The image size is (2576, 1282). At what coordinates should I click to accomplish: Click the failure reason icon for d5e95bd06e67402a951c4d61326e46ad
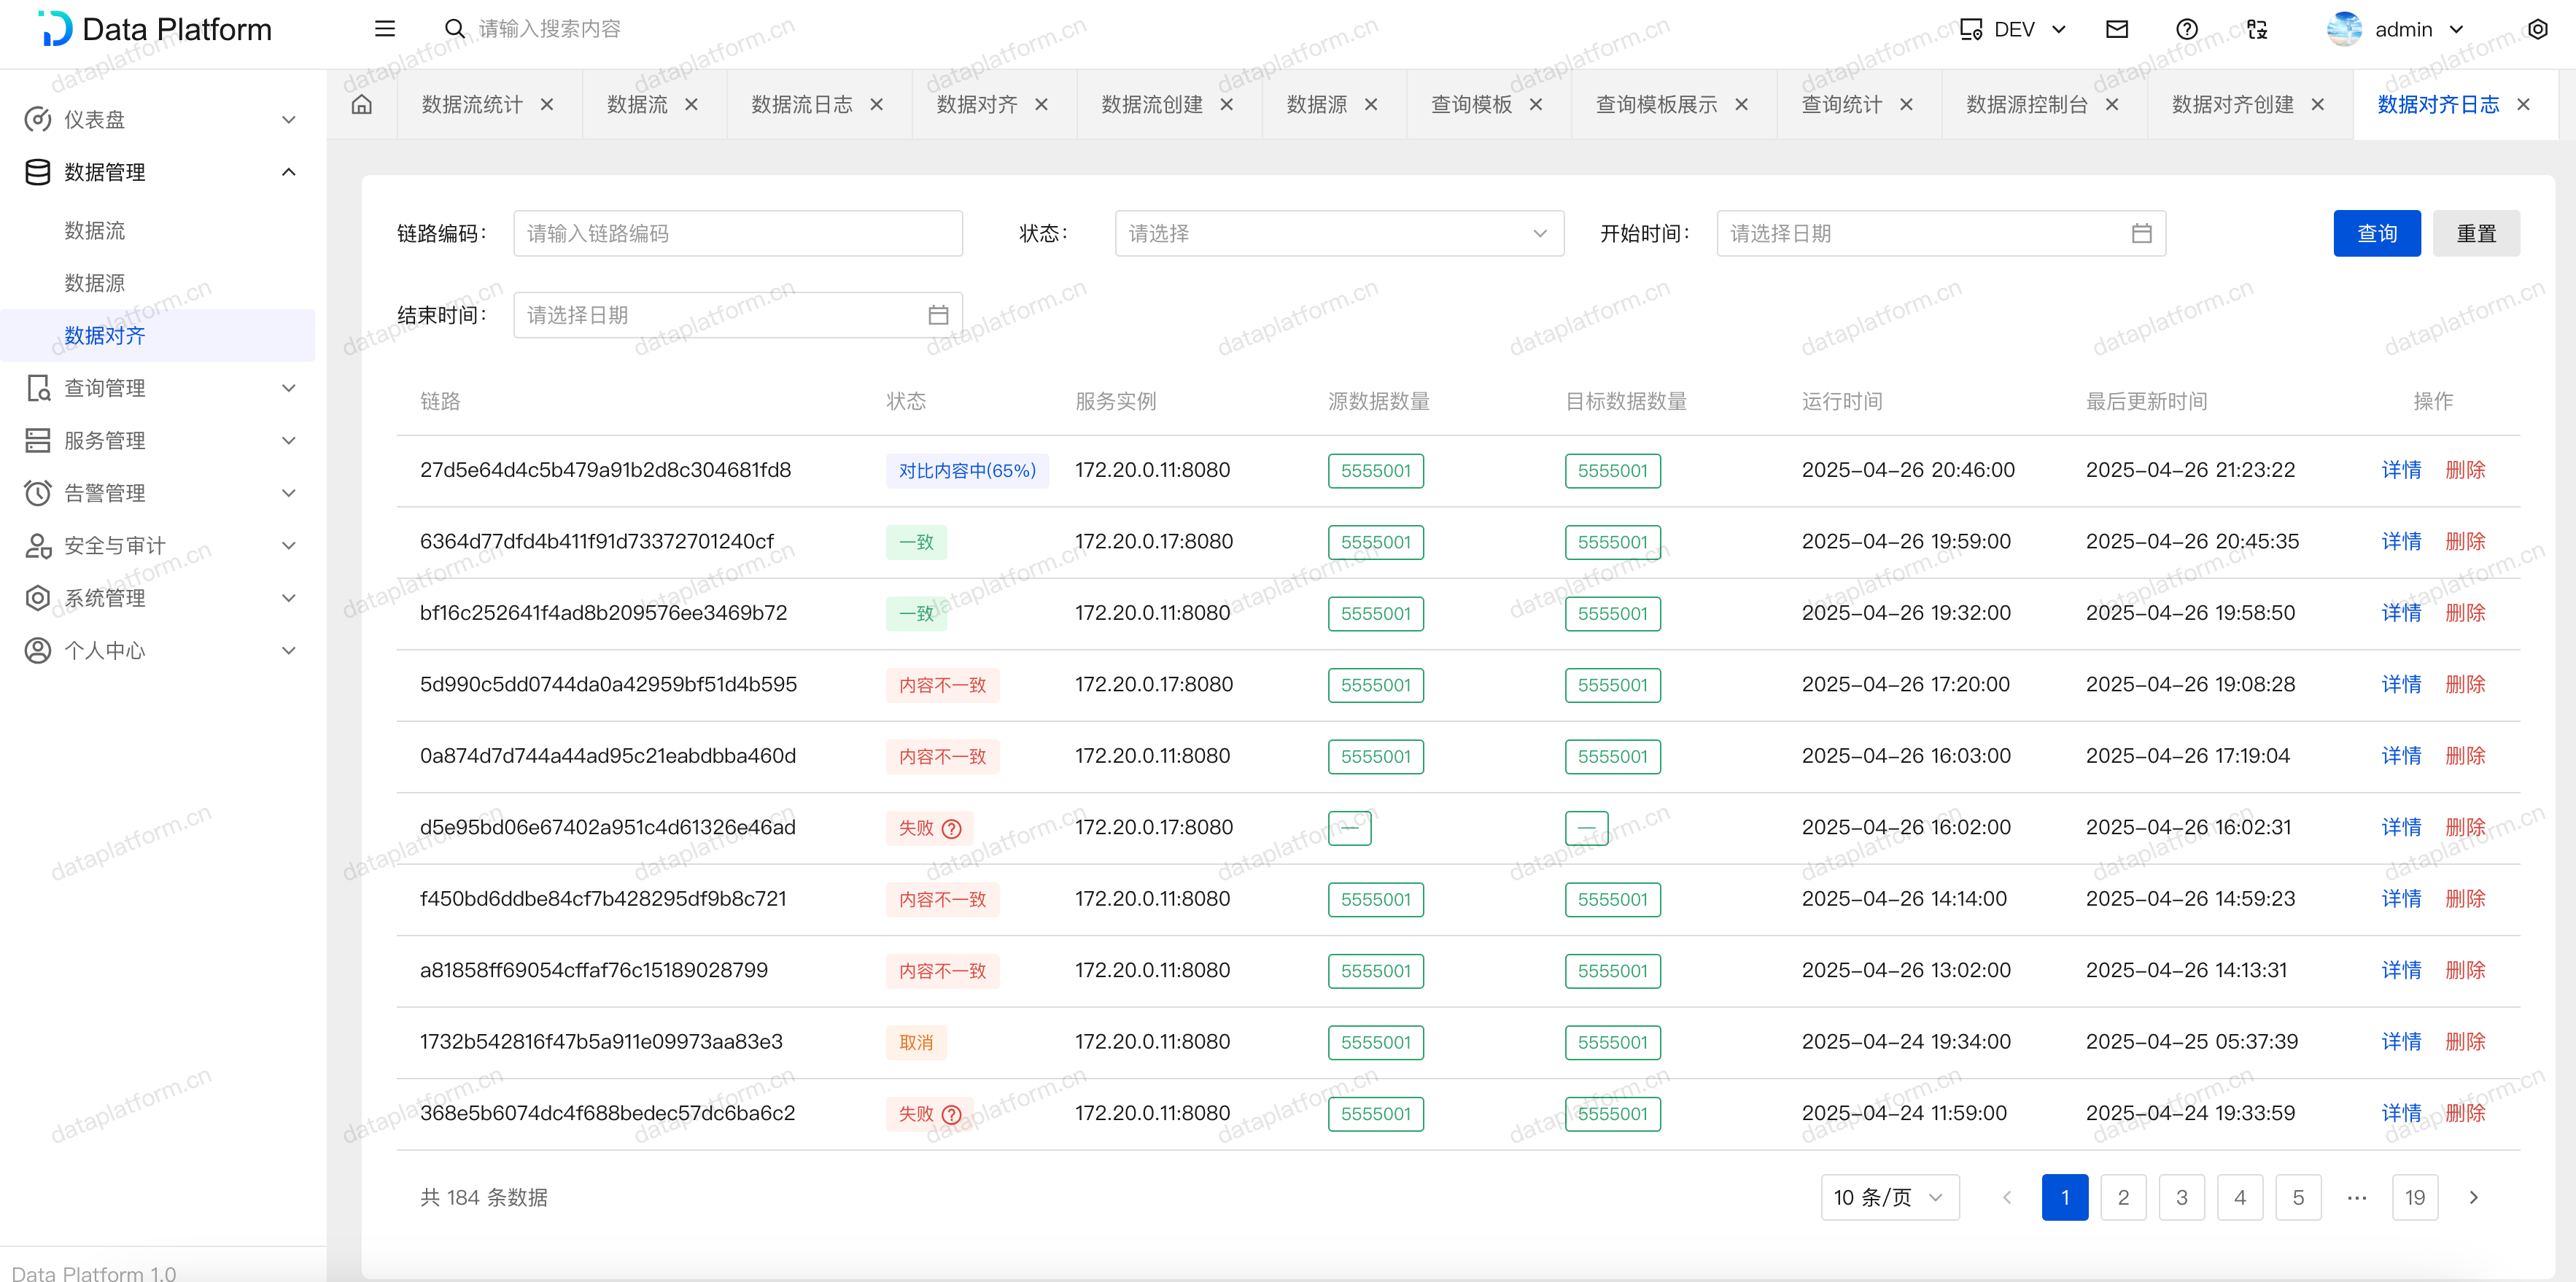point(952,828)
